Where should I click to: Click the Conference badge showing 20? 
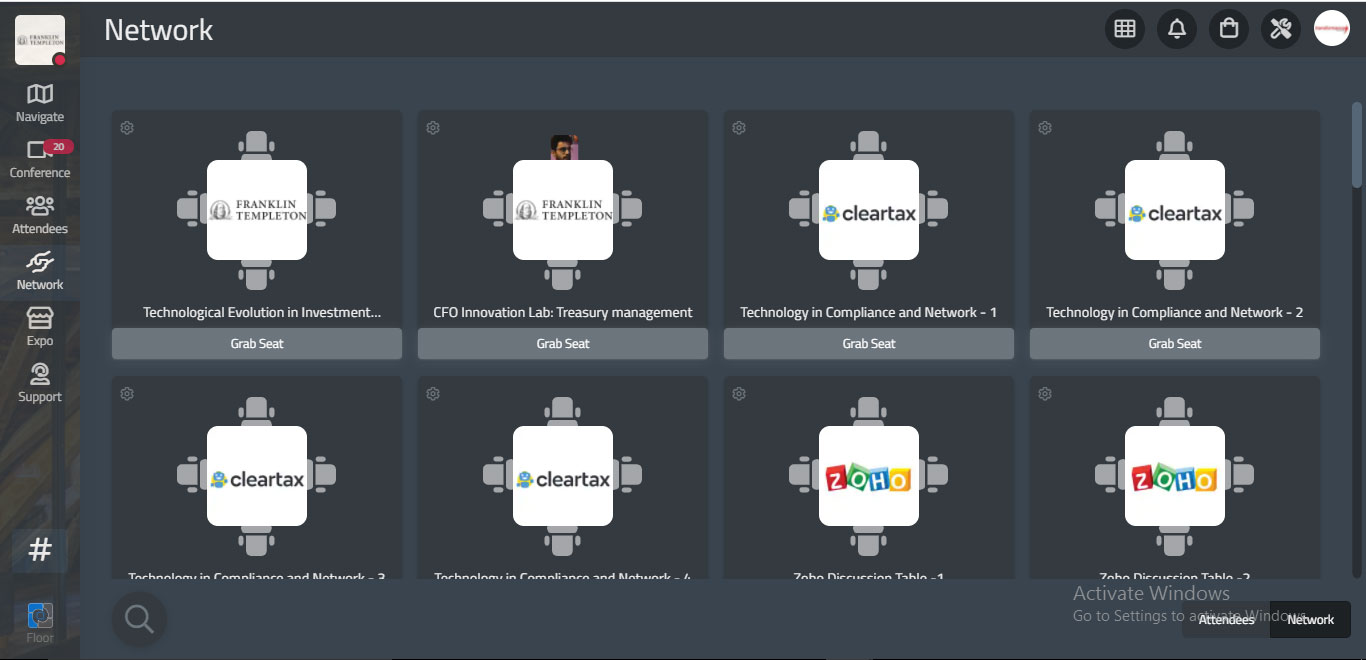(59, 147)
